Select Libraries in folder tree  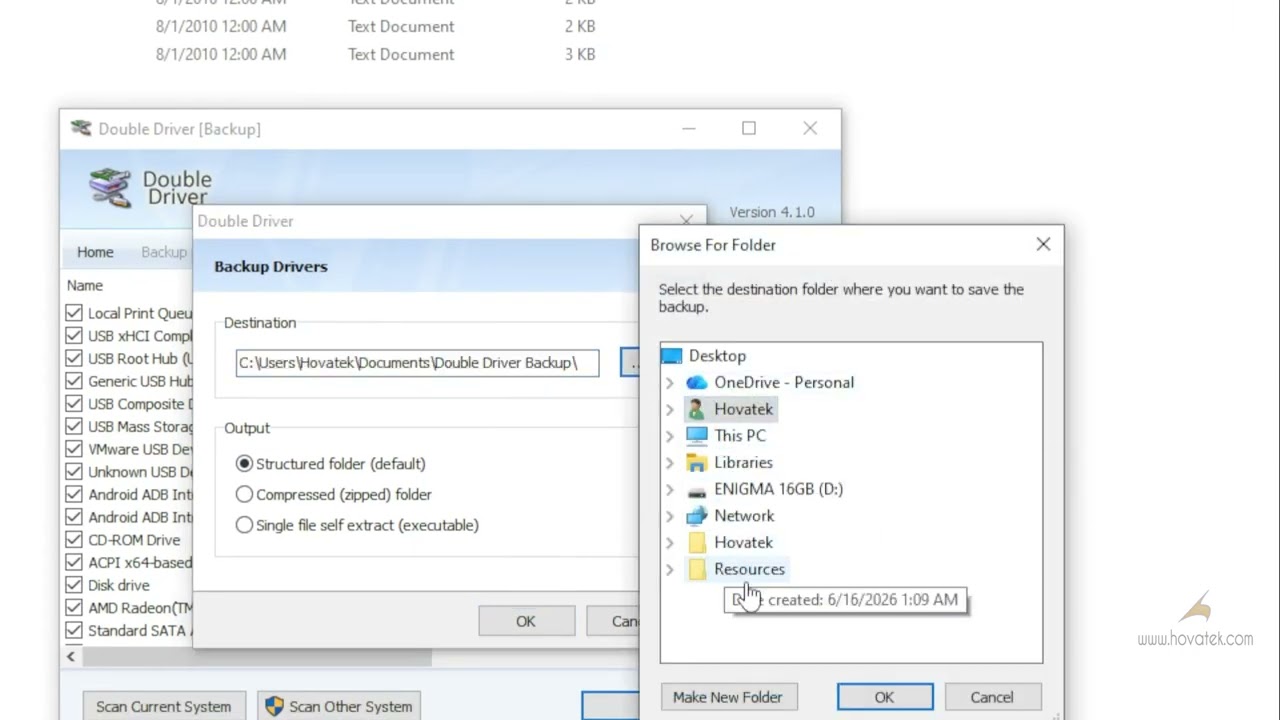click(x=743, y=463)
